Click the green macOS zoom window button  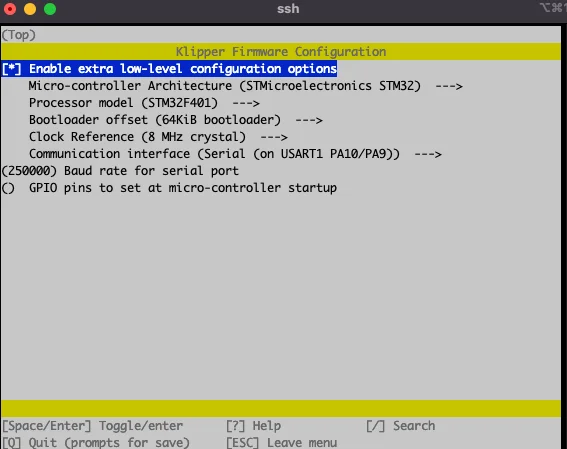point(50,9)
